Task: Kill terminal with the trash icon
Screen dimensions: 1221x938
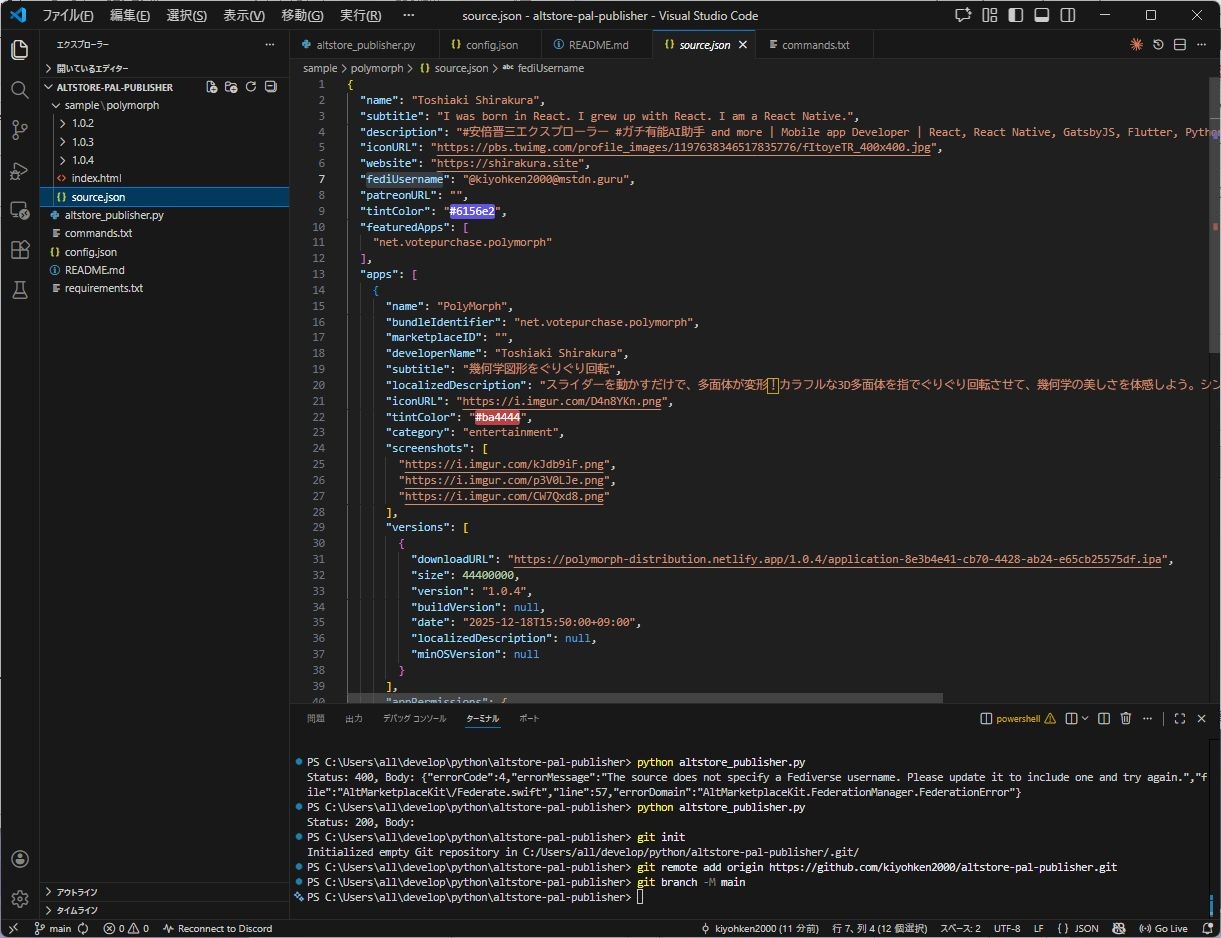Action: (x=1125, y=718)
